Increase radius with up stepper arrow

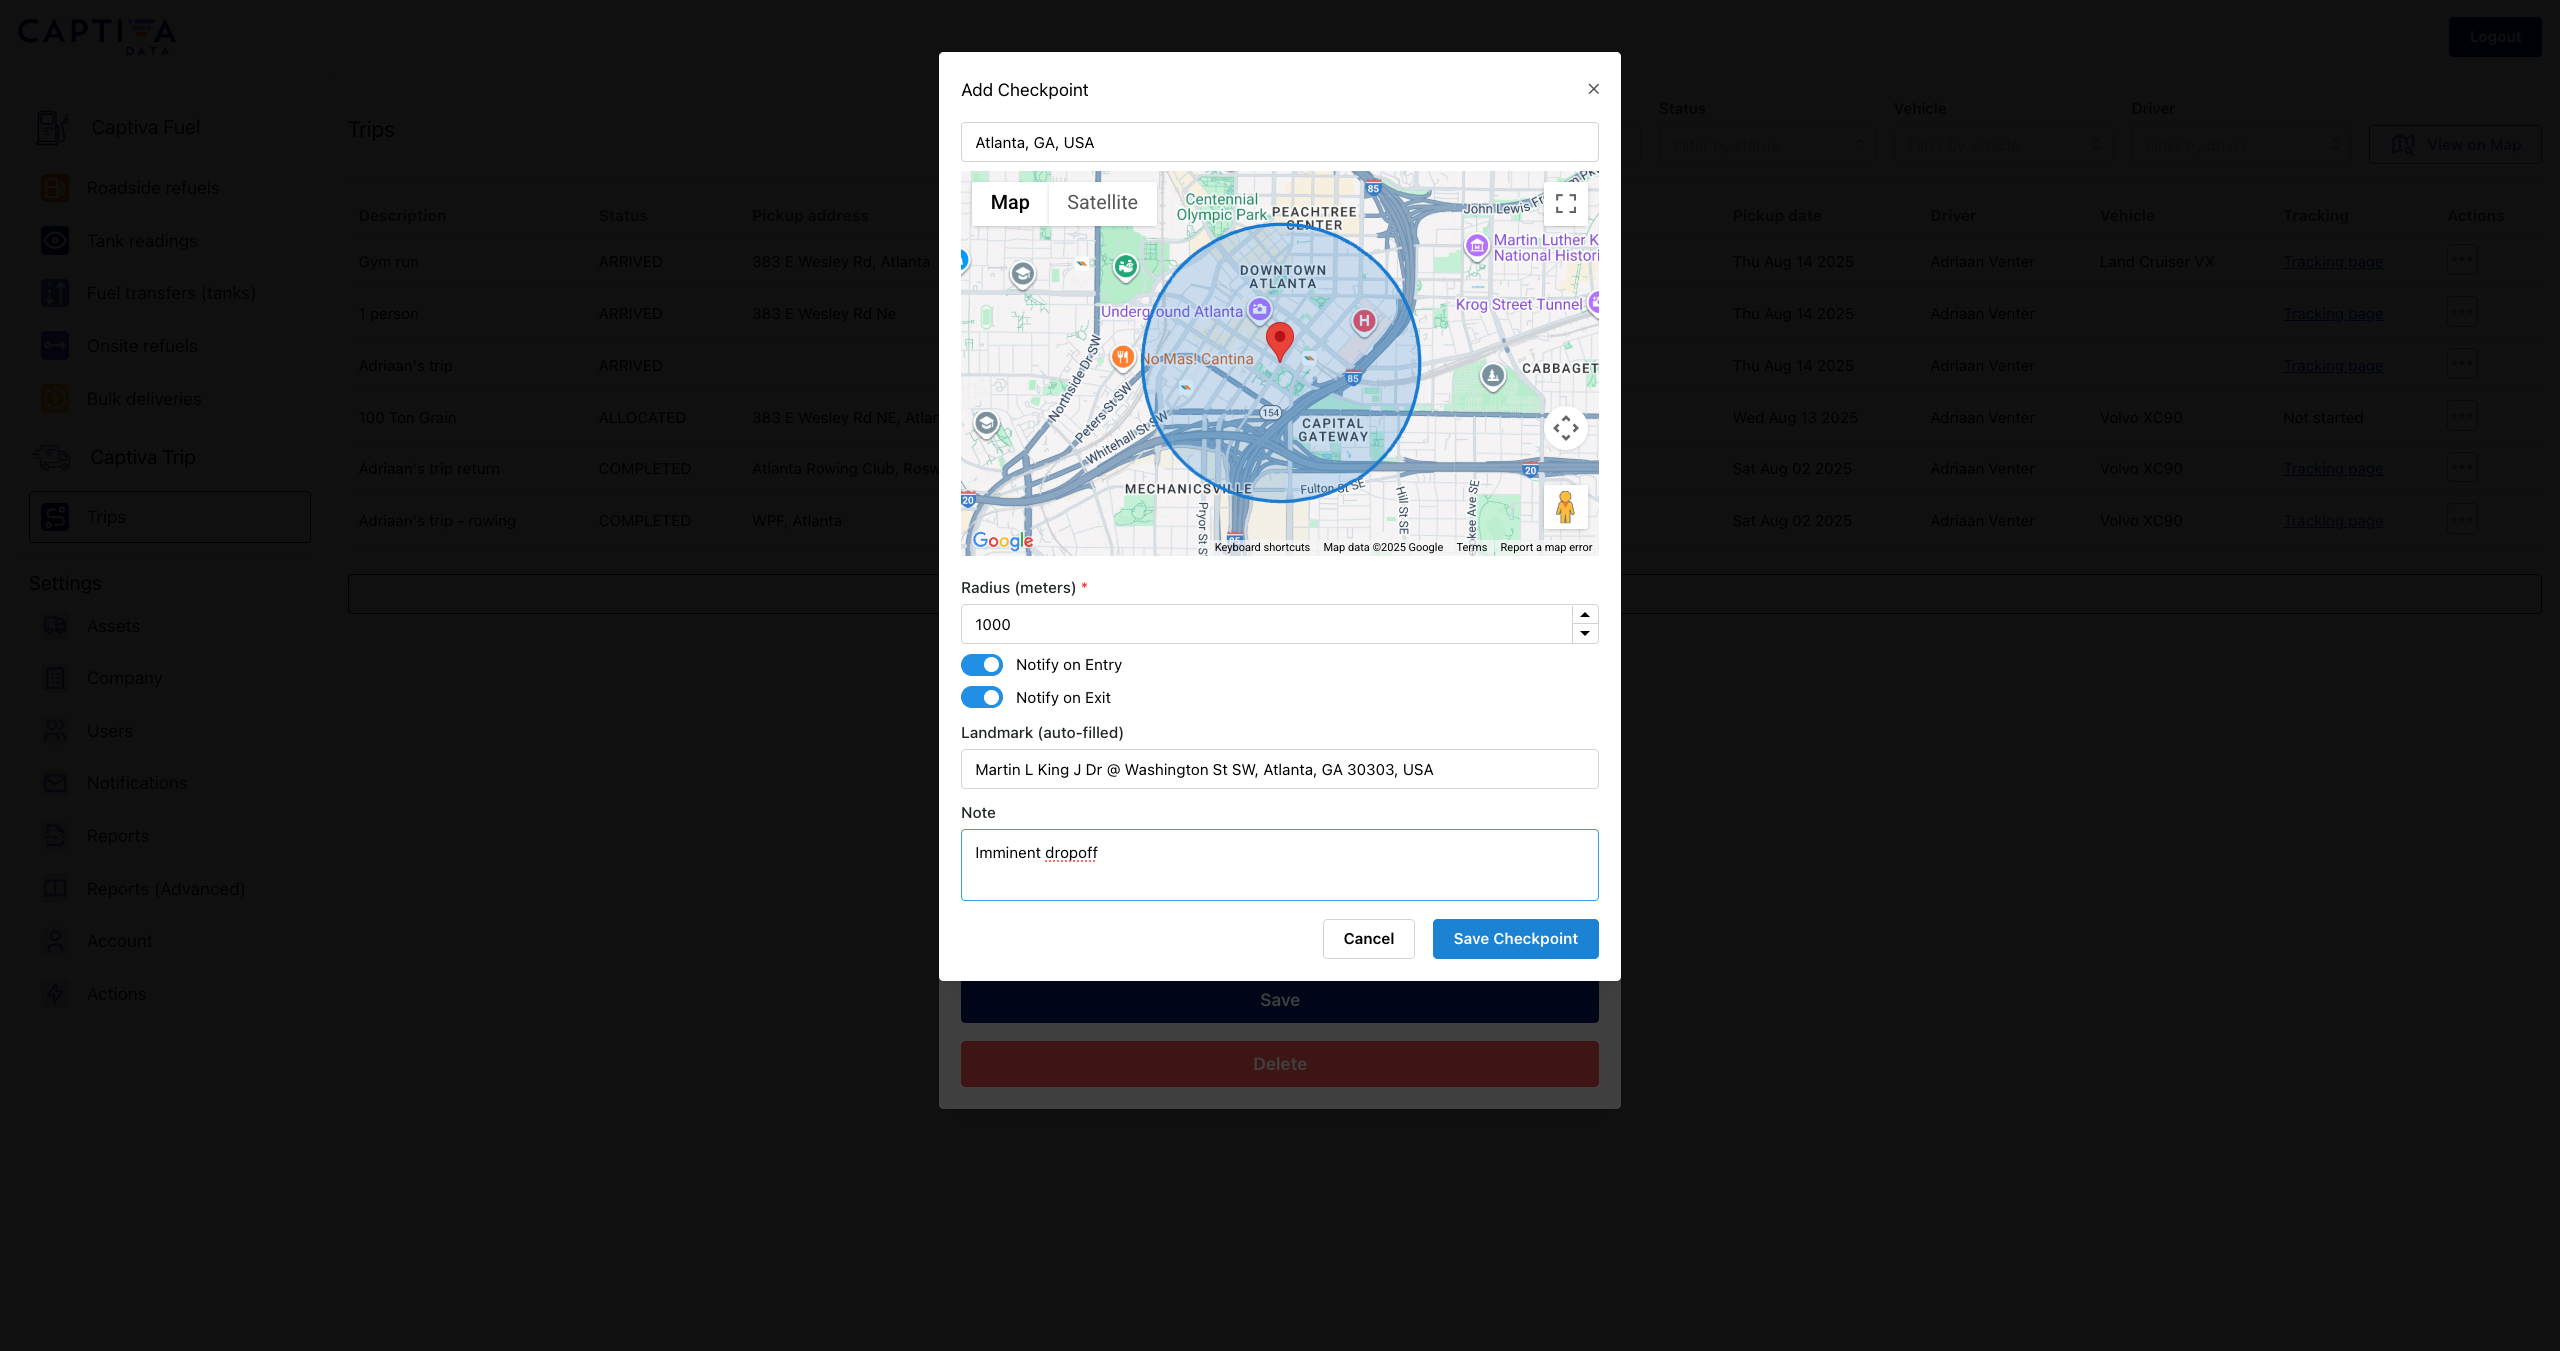(1585, 615)
